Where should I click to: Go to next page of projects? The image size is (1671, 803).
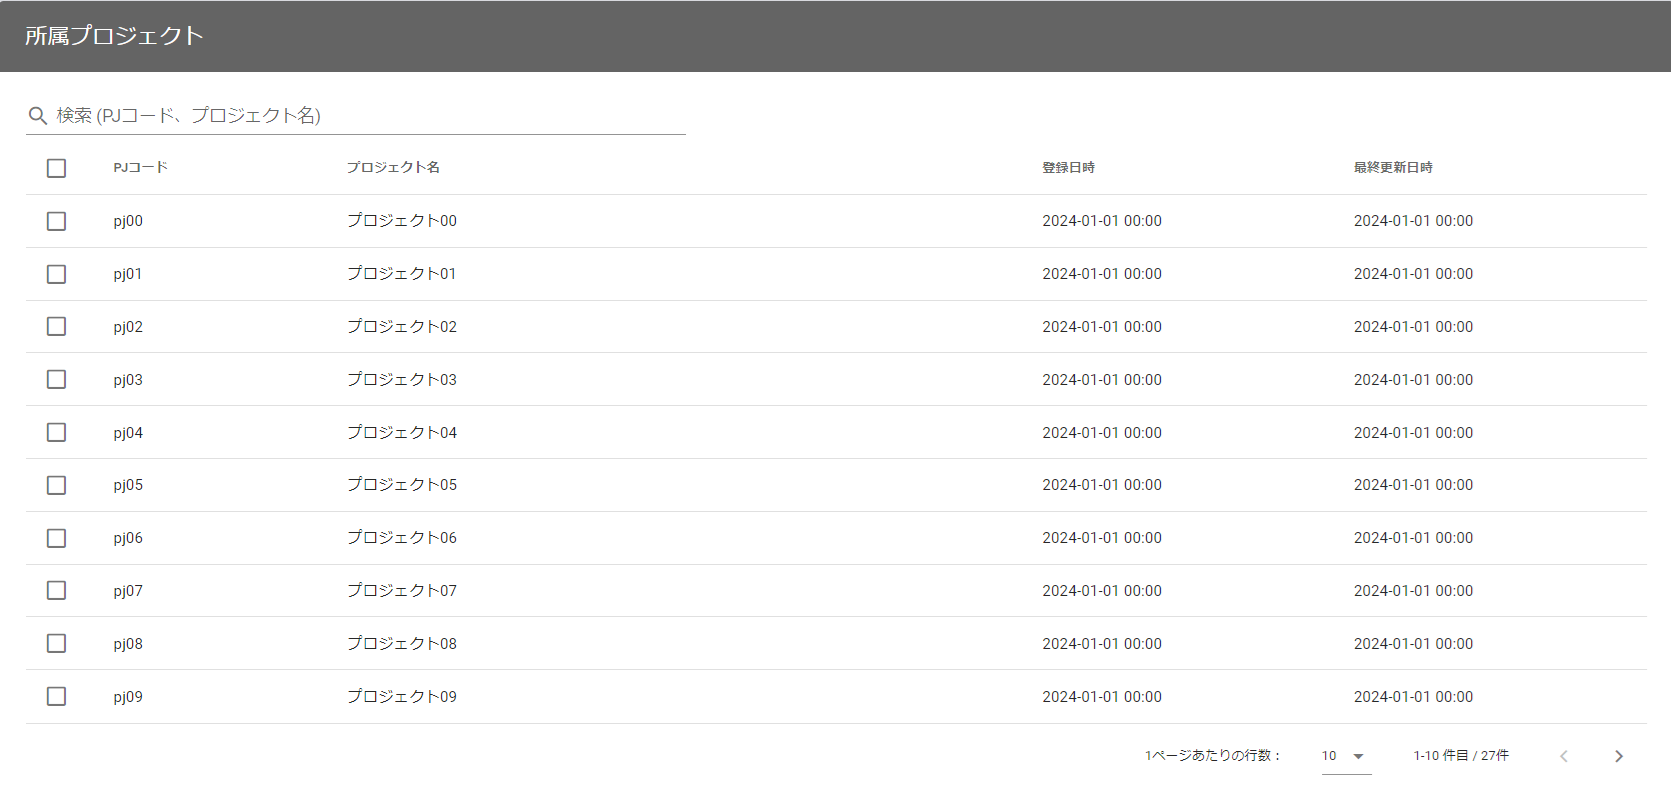click(1618, 756)
